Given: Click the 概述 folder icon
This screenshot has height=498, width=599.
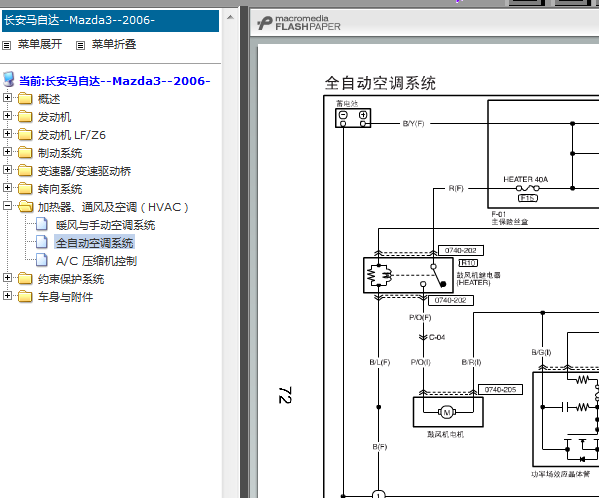Looking at the screenshot, I should coord(25,99).
